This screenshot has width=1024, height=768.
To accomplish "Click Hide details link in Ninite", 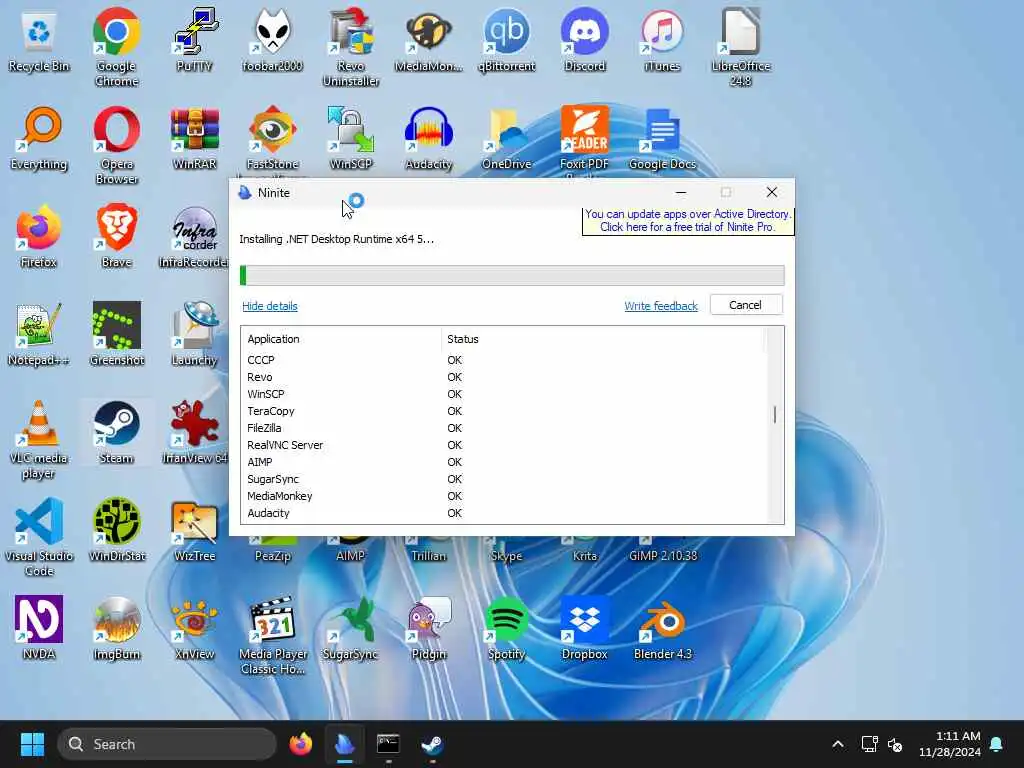I will tap(270, 306).
